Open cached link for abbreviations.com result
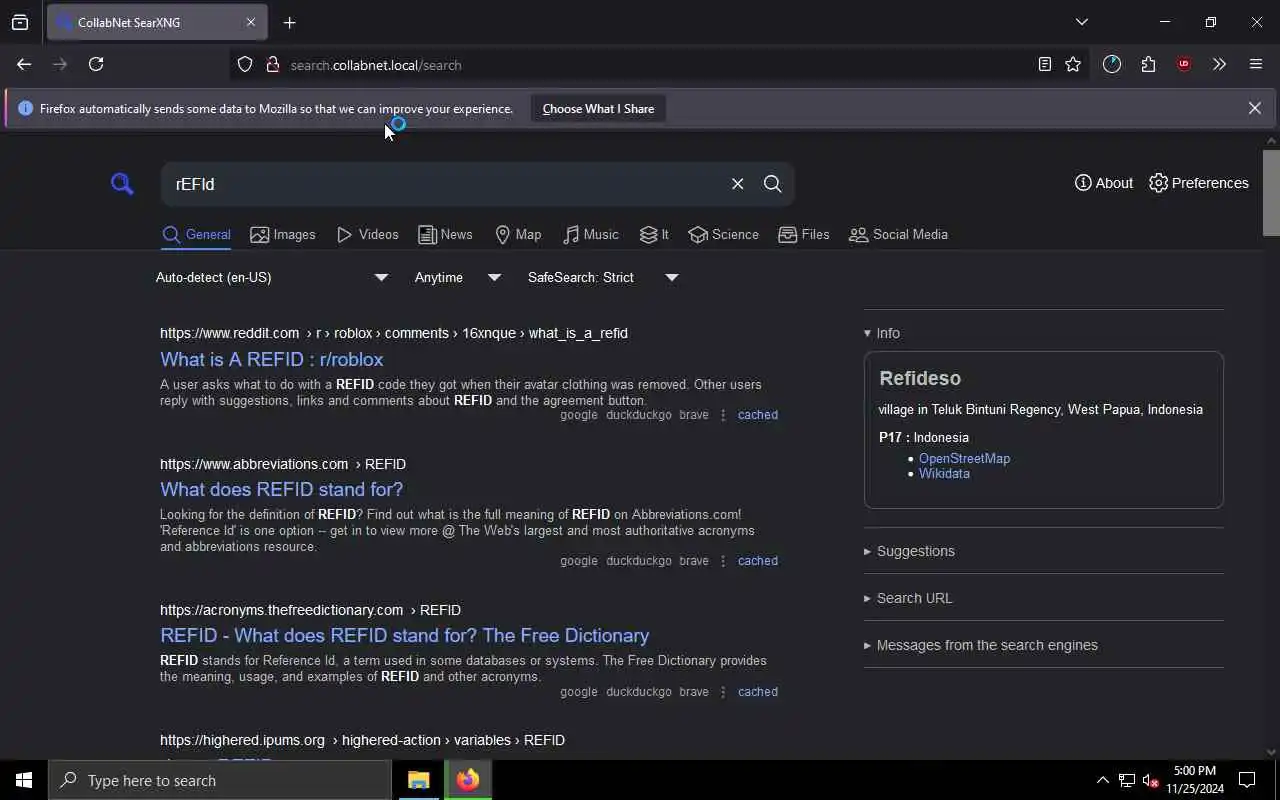 [x=757, y=561]
